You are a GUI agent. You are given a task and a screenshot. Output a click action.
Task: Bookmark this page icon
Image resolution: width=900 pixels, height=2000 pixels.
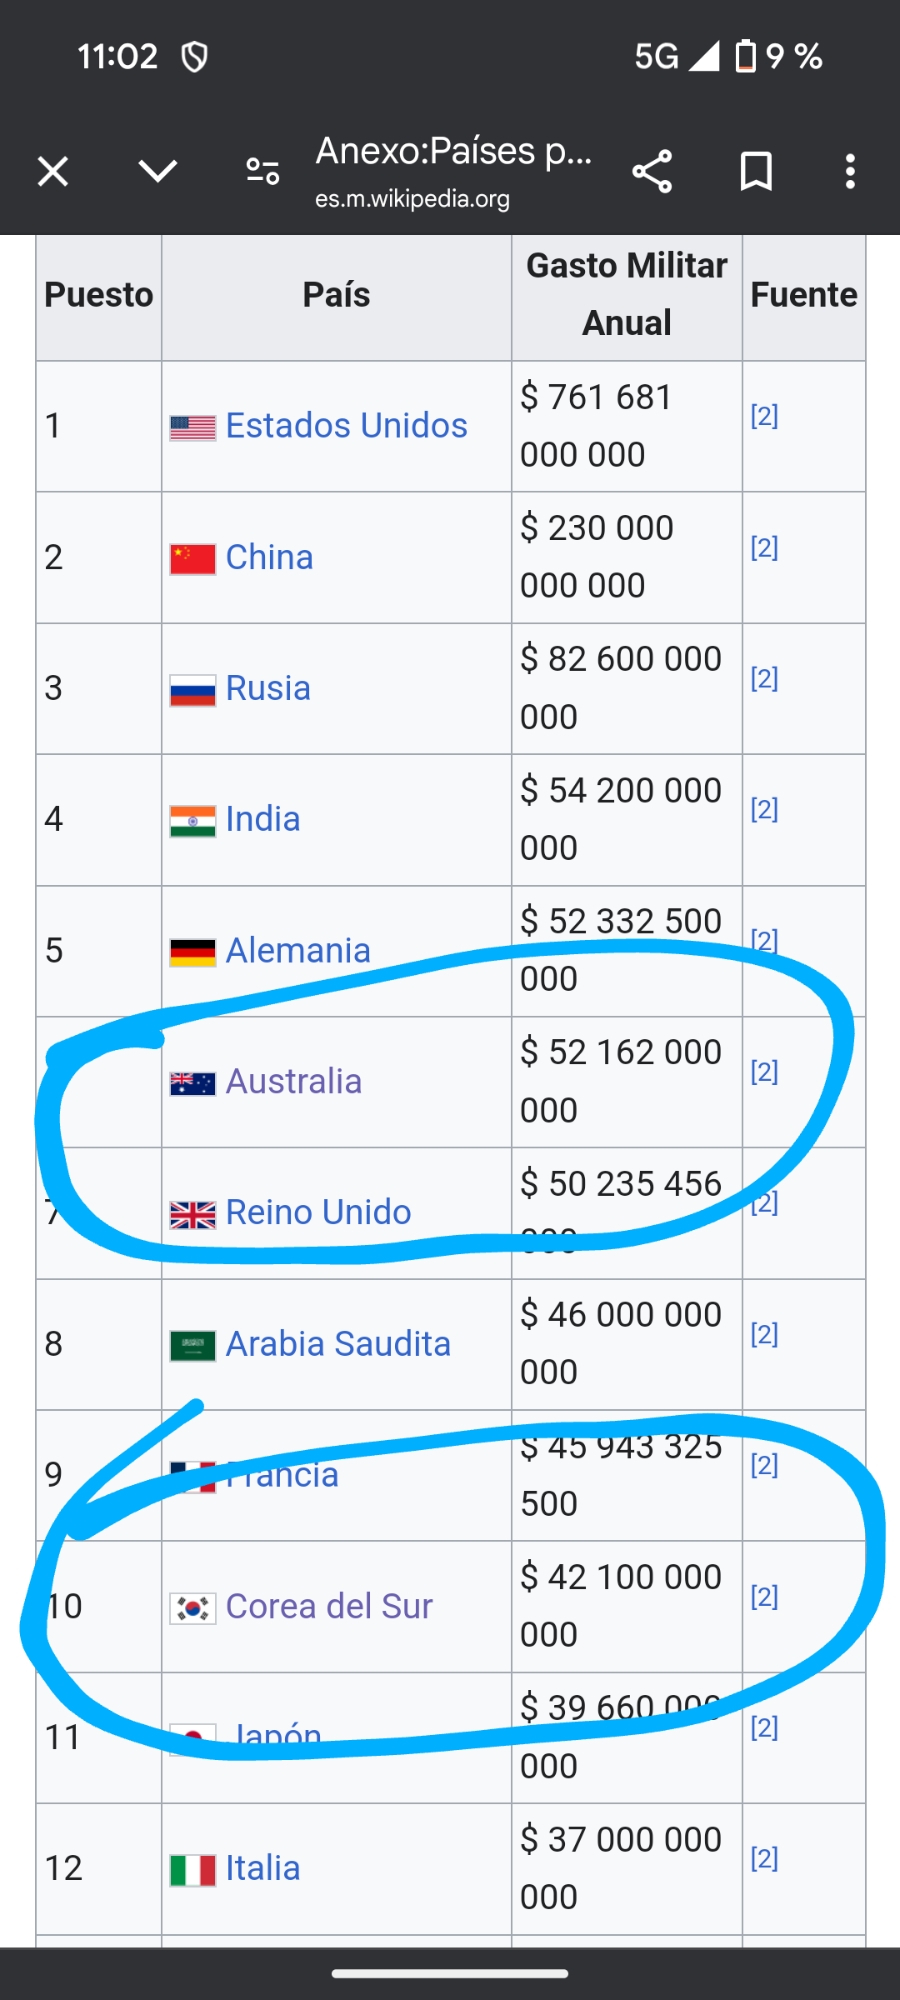(756, 171)
